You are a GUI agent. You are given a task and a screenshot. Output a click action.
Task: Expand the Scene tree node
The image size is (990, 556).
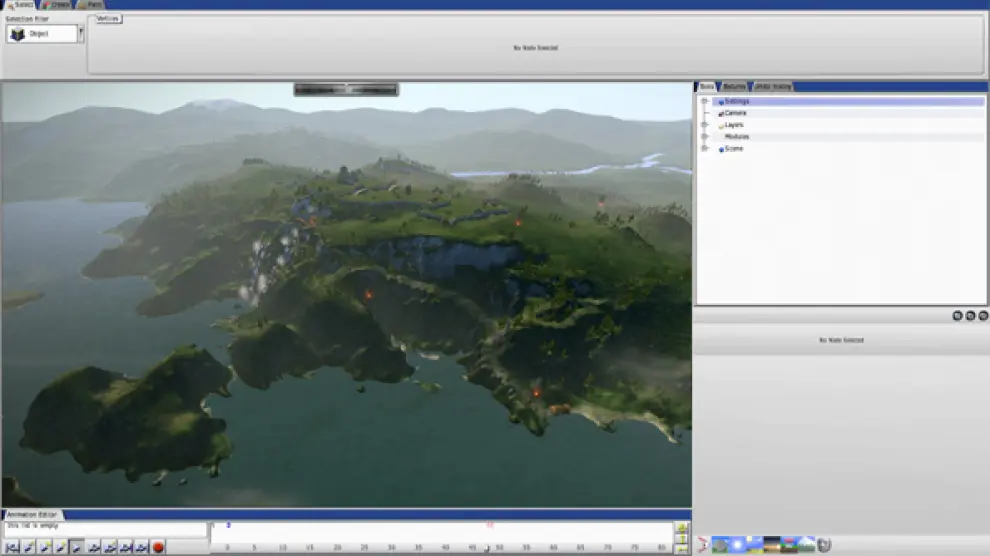[704, 149]
